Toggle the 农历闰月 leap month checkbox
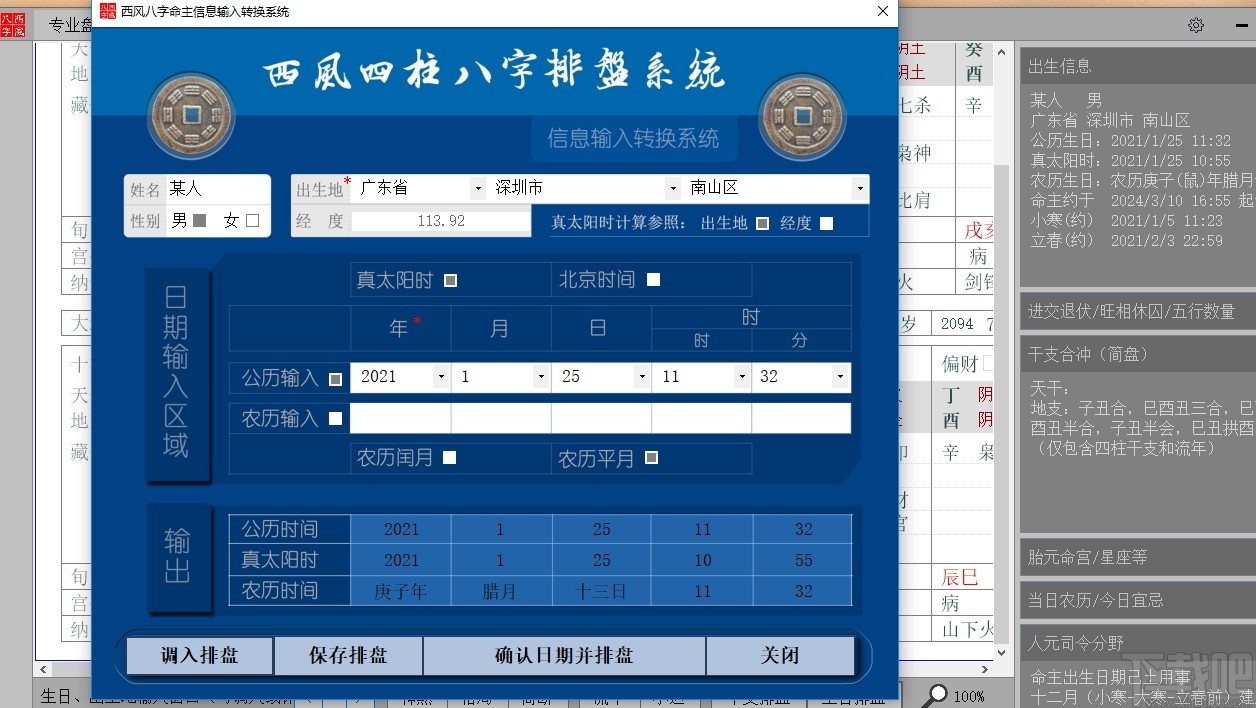The height and width of the screenshot is (708, 1256). (449, 457)
